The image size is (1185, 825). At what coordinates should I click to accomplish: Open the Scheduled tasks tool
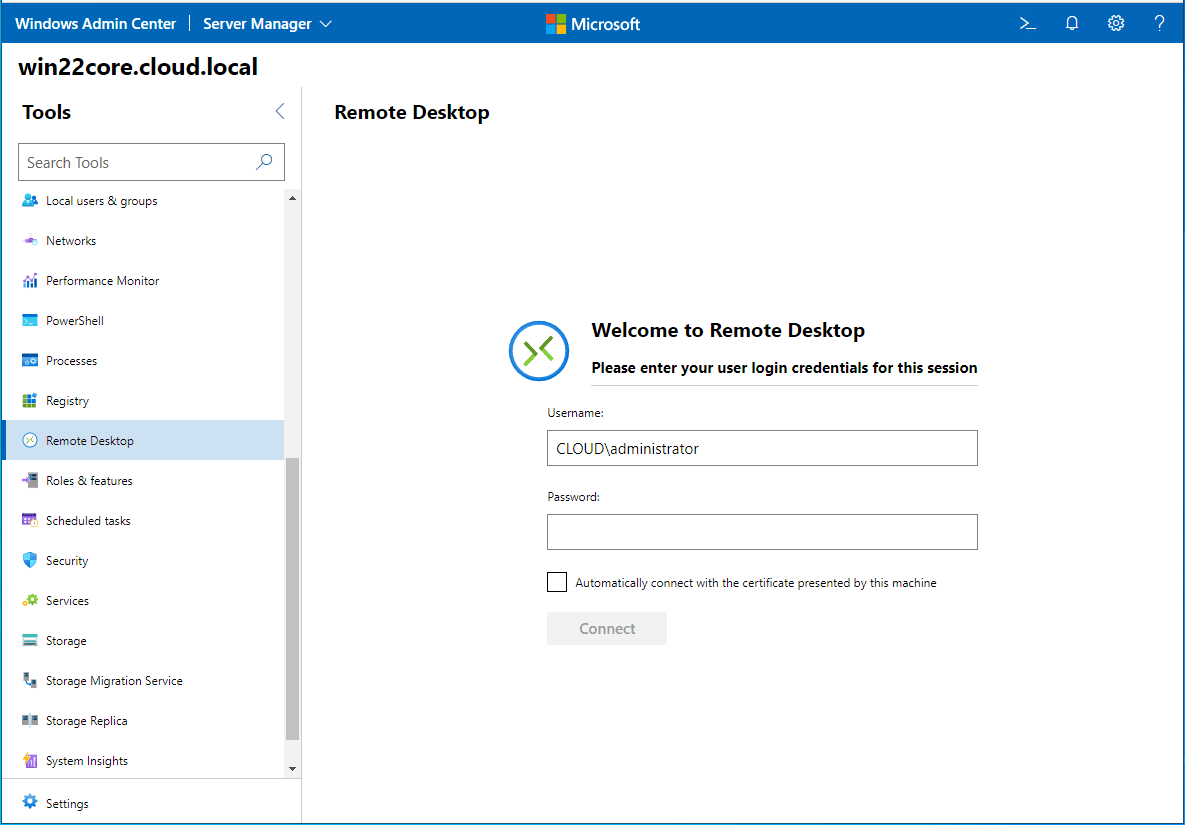click(88, 520)
